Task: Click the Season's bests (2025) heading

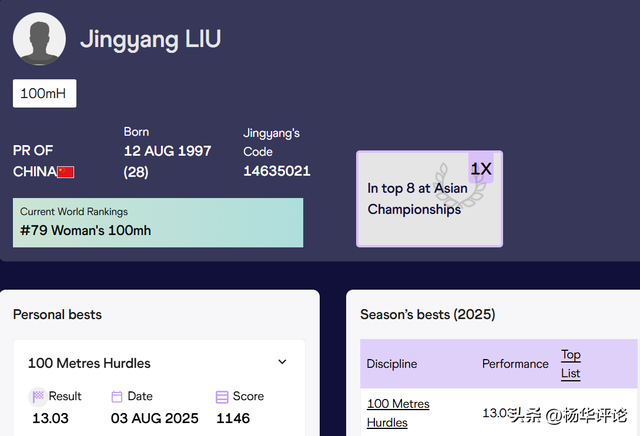Action: point(427,314)
